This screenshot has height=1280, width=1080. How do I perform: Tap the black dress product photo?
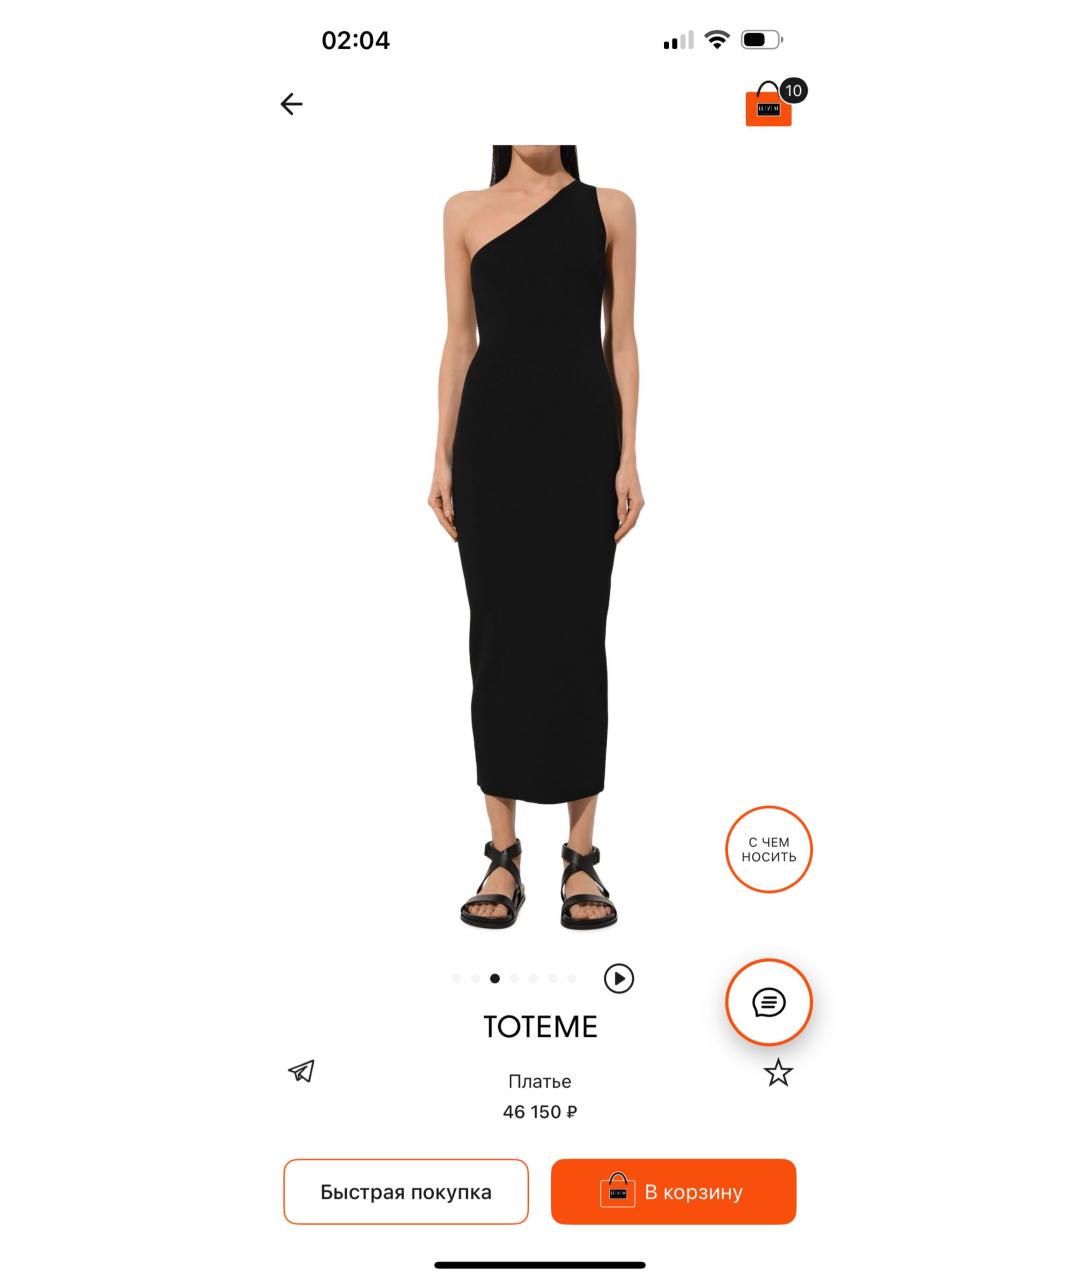tap(538, 538)
